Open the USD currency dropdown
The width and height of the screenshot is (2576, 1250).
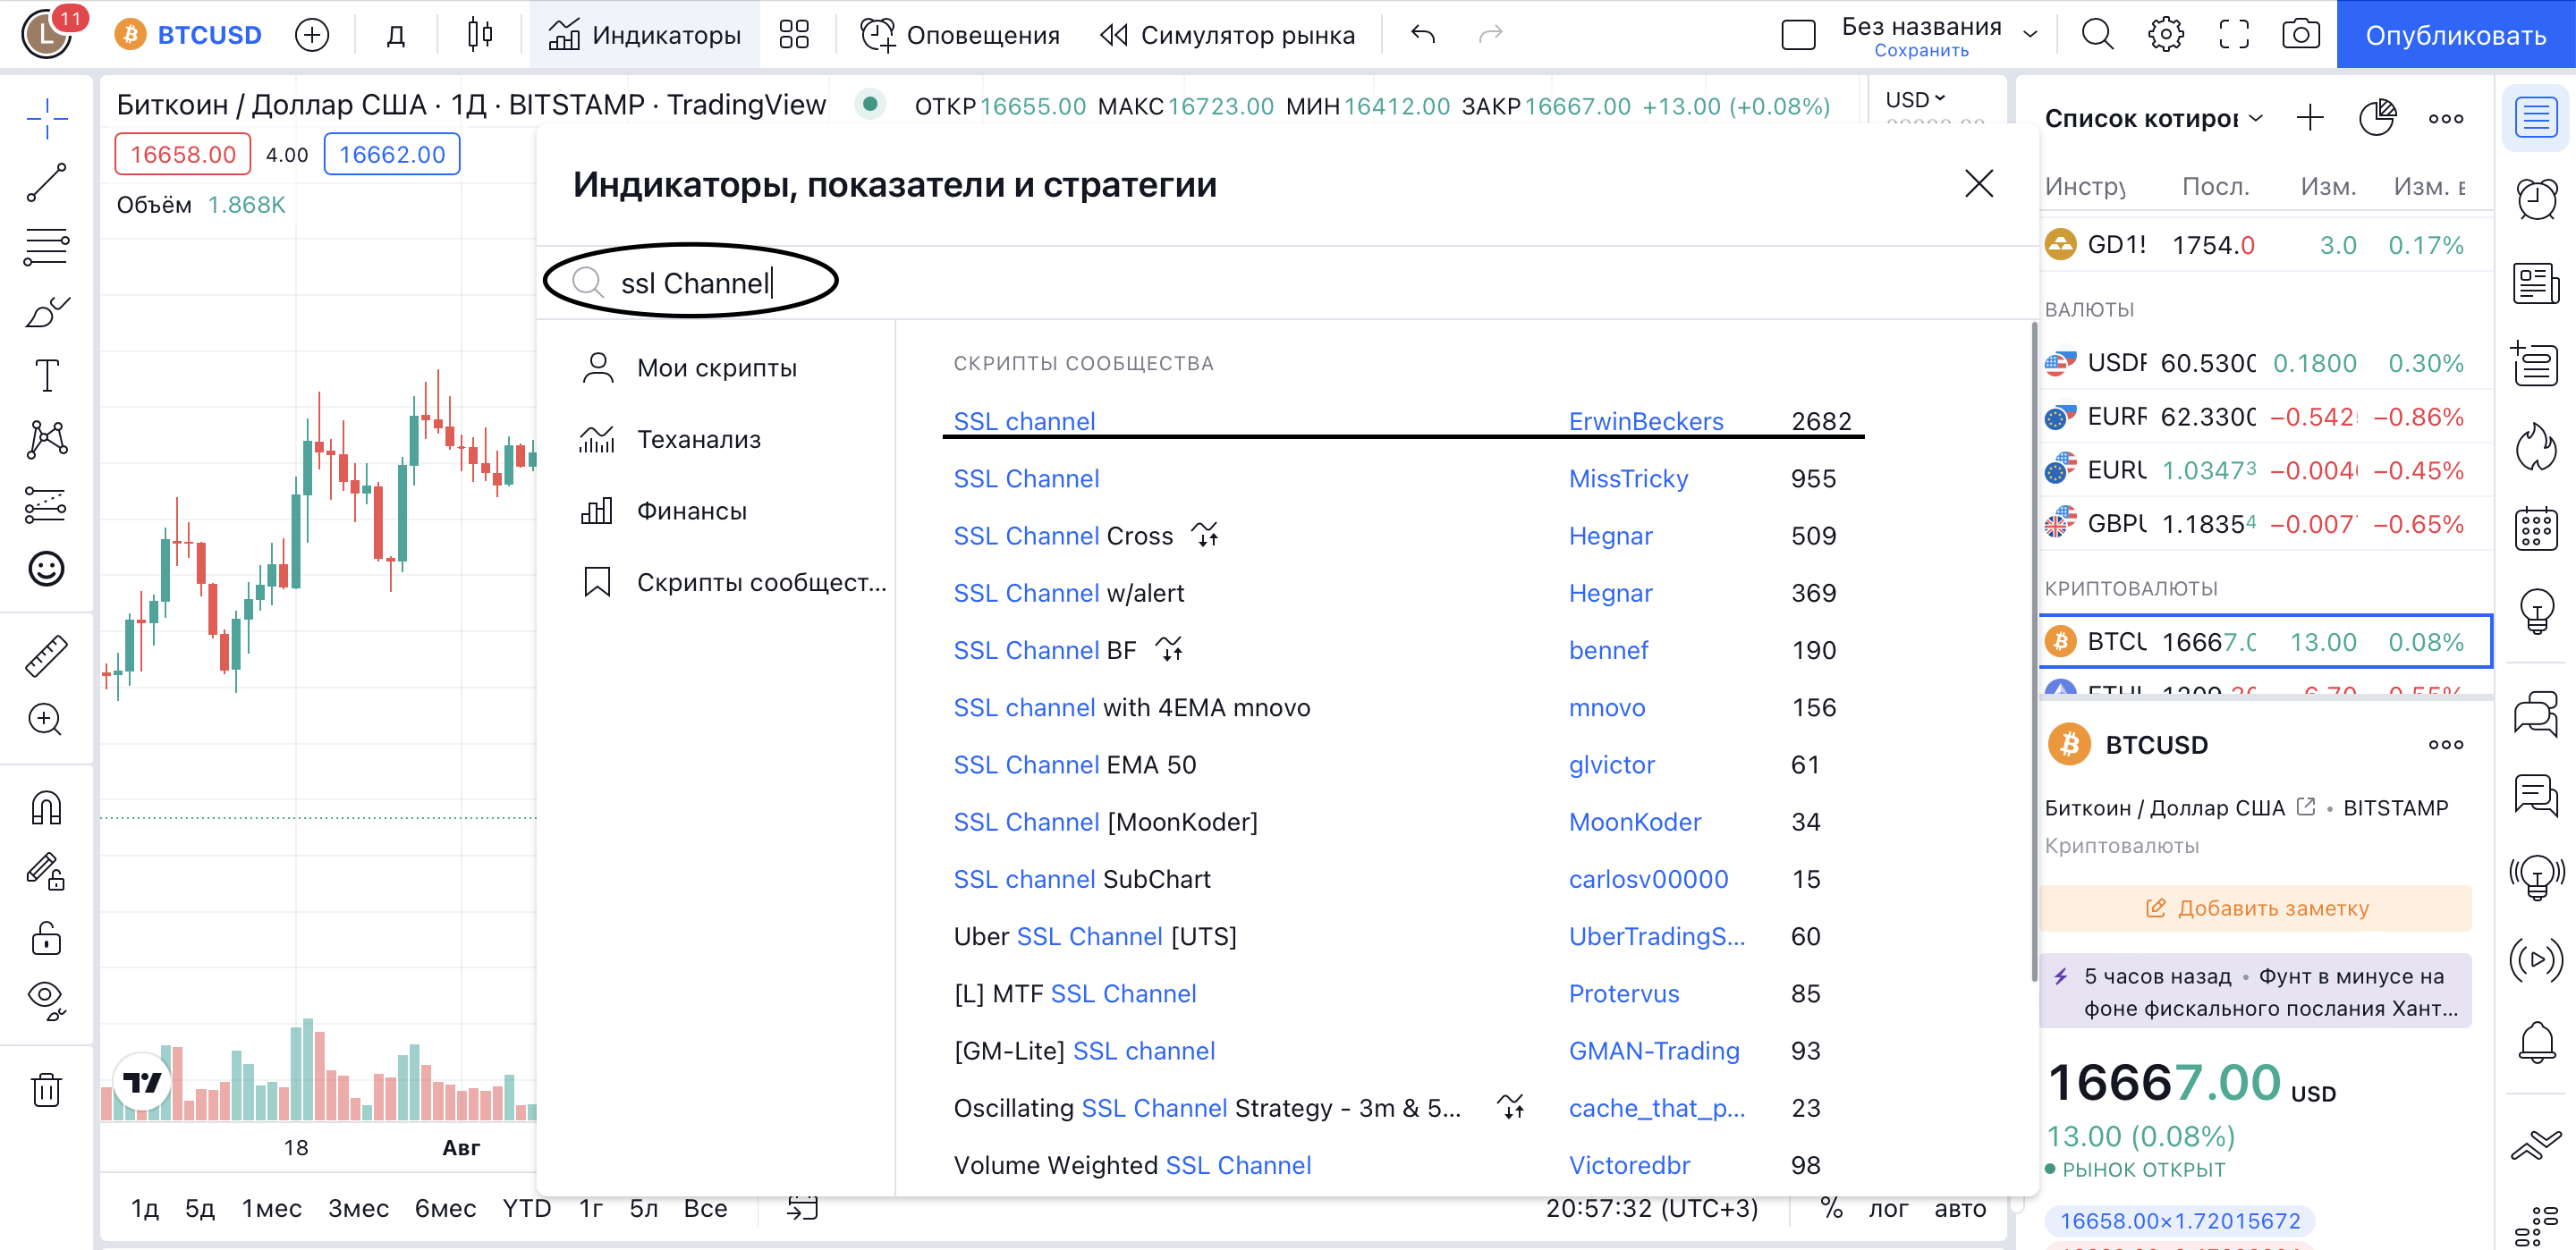1915,100
